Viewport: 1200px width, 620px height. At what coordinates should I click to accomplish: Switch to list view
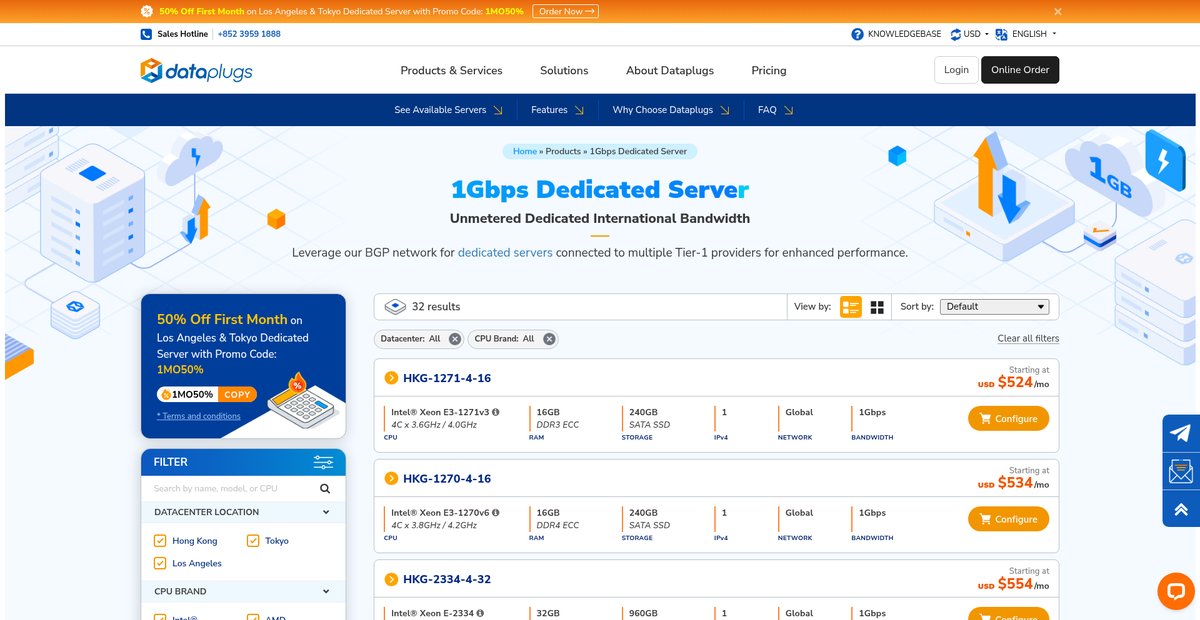click(x=851, y=307)
